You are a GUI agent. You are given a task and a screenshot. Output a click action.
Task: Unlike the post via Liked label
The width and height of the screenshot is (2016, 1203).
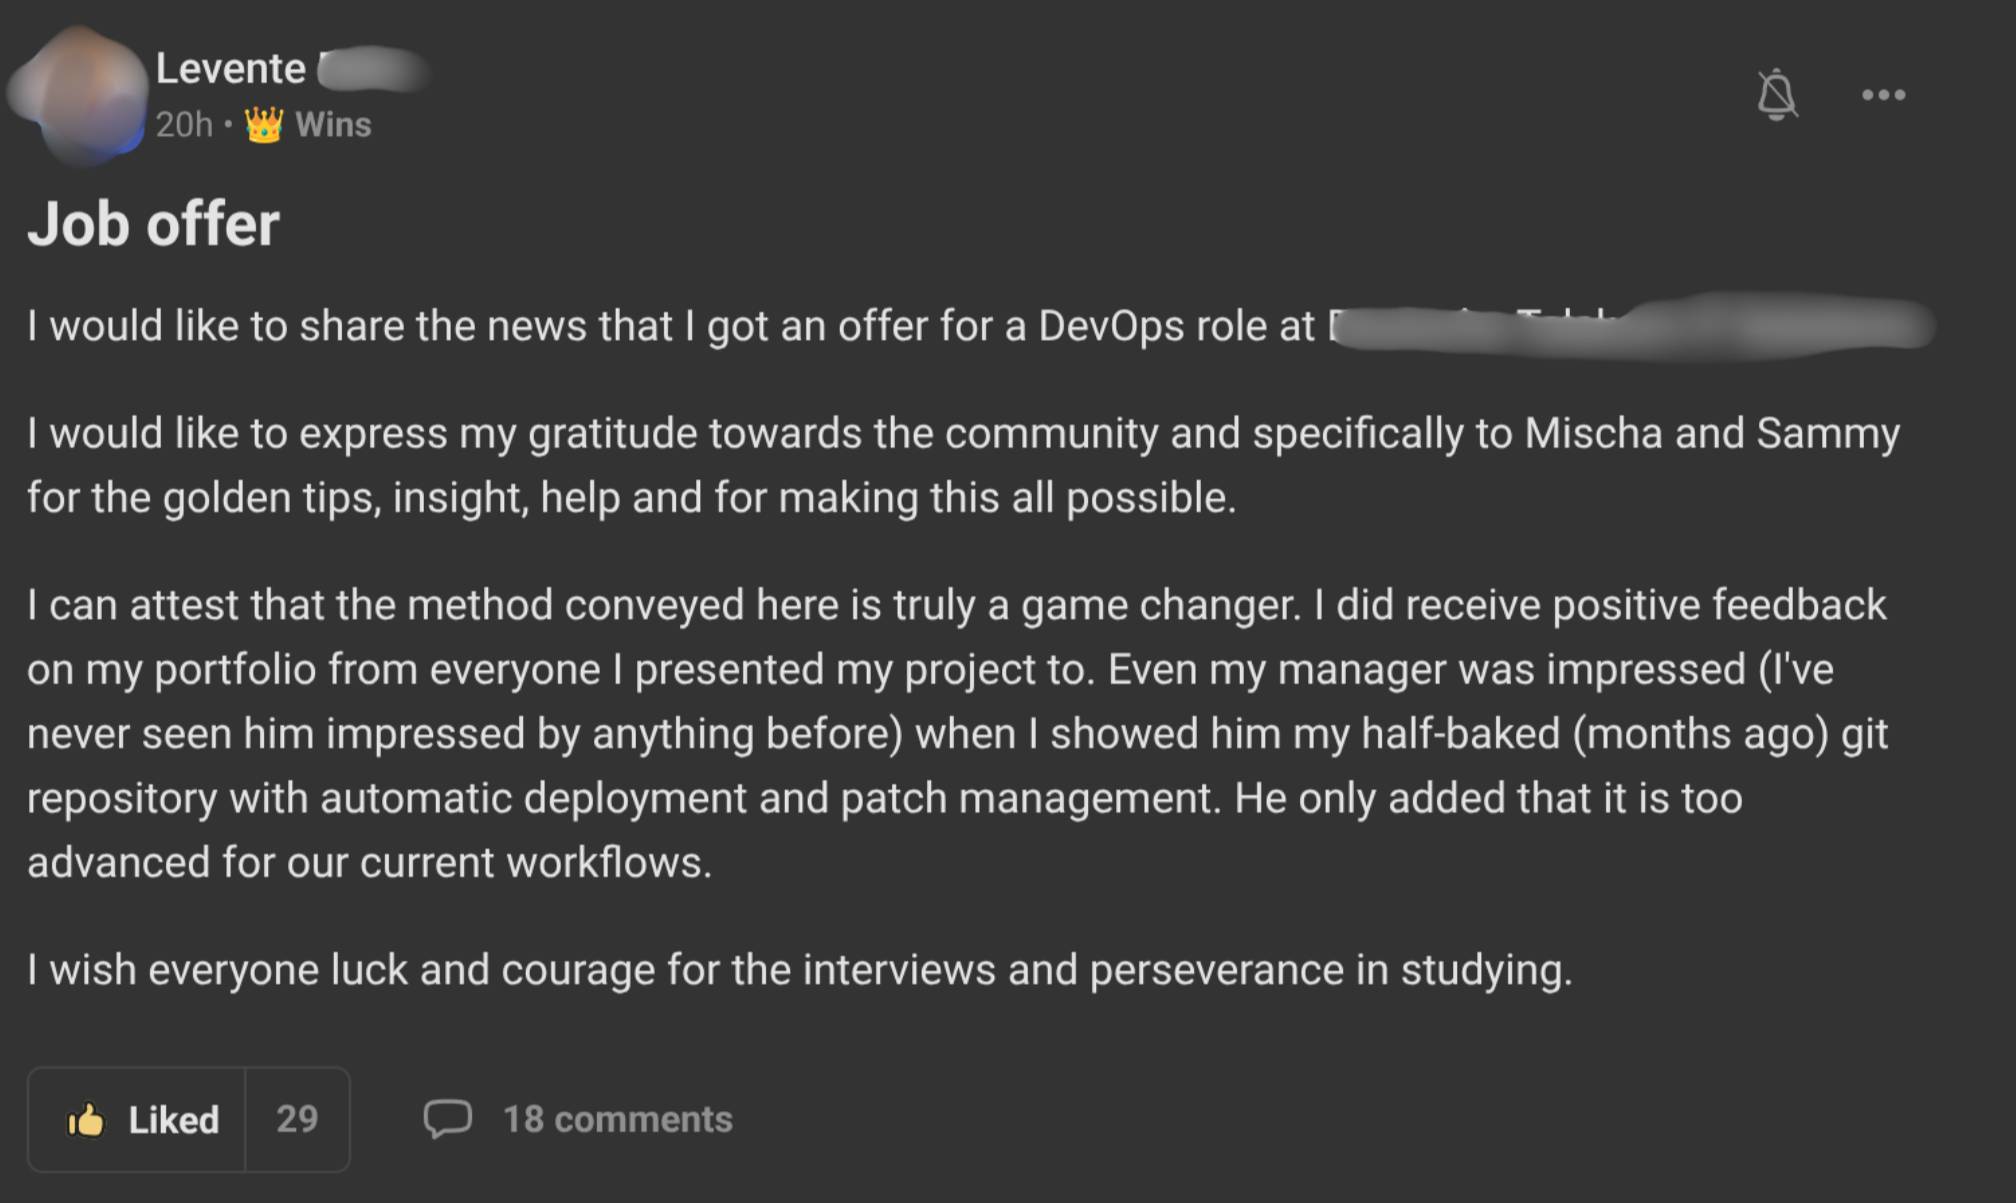coord(173,1120)
